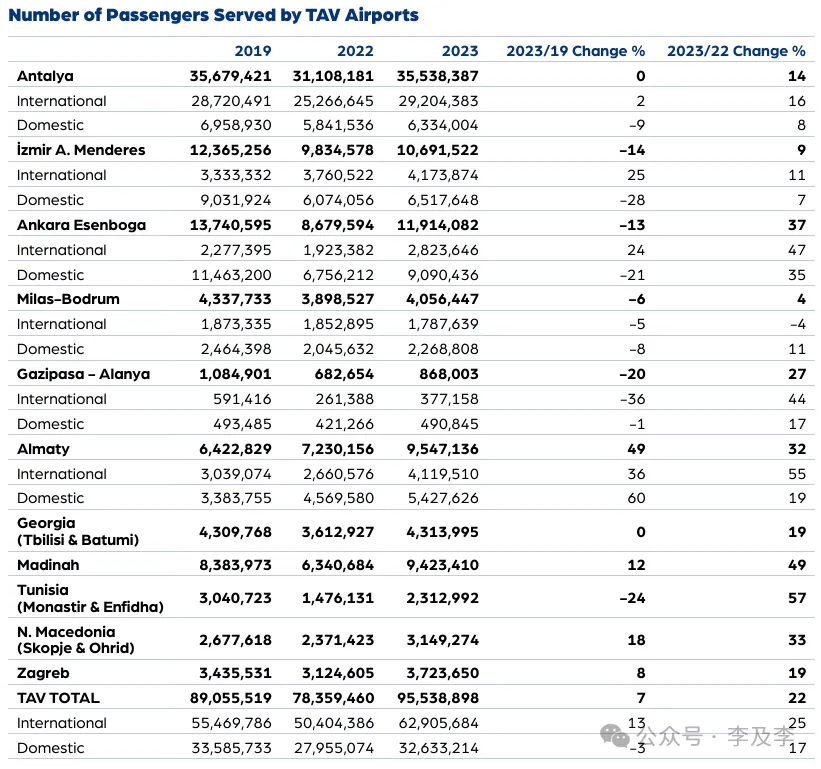Click Ankara 2022 total 8,679,594

pos(338,226)
